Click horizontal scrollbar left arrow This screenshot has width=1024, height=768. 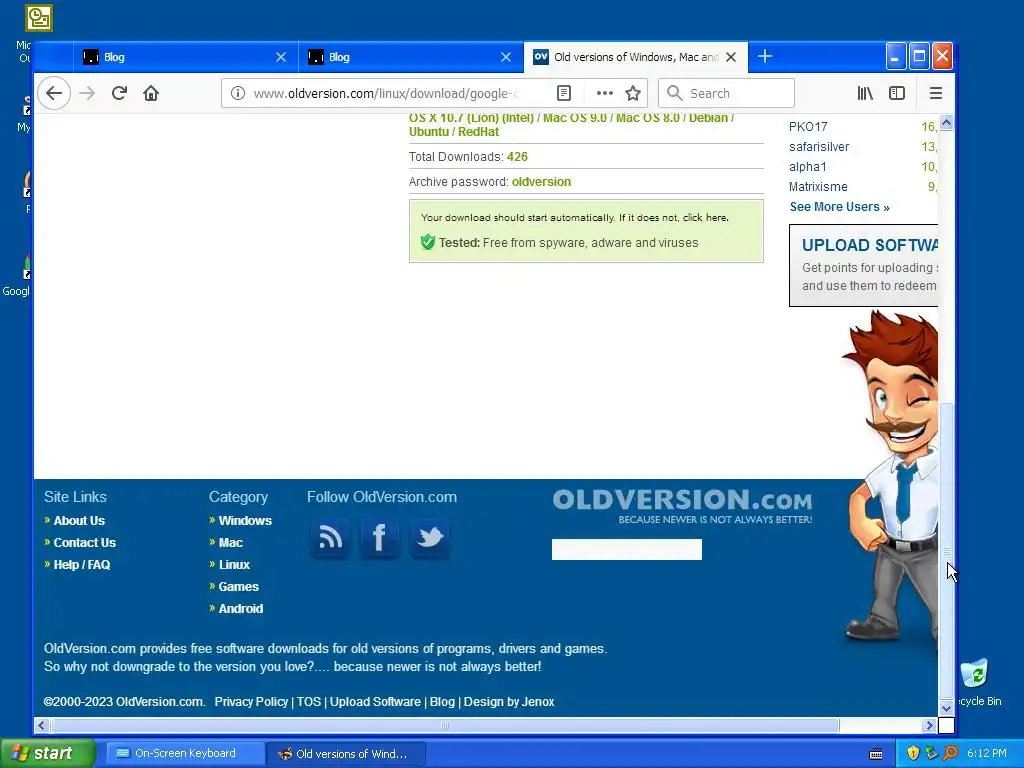click(42, 725)
